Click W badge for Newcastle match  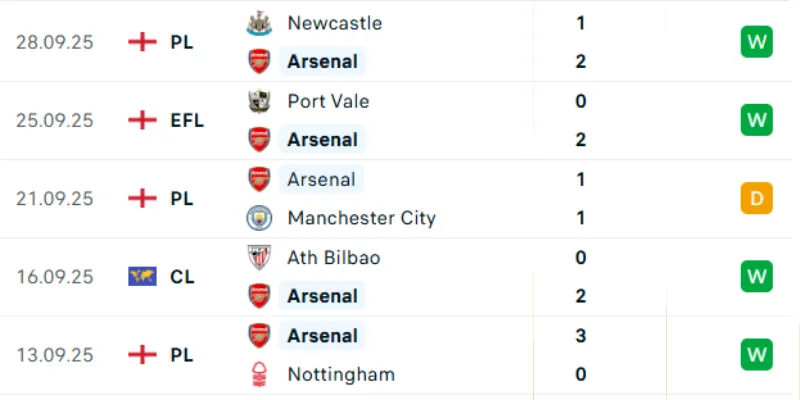click(756, 42)
